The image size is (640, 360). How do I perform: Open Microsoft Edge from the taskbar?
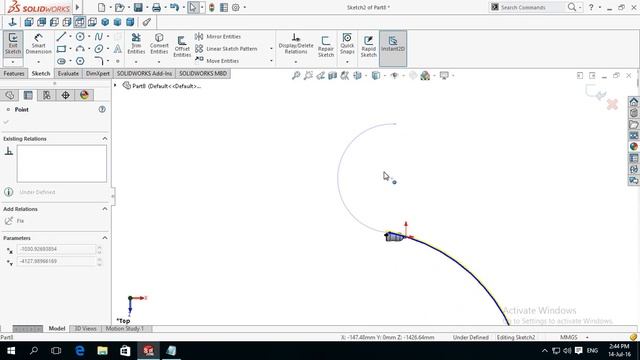point(80,351)
